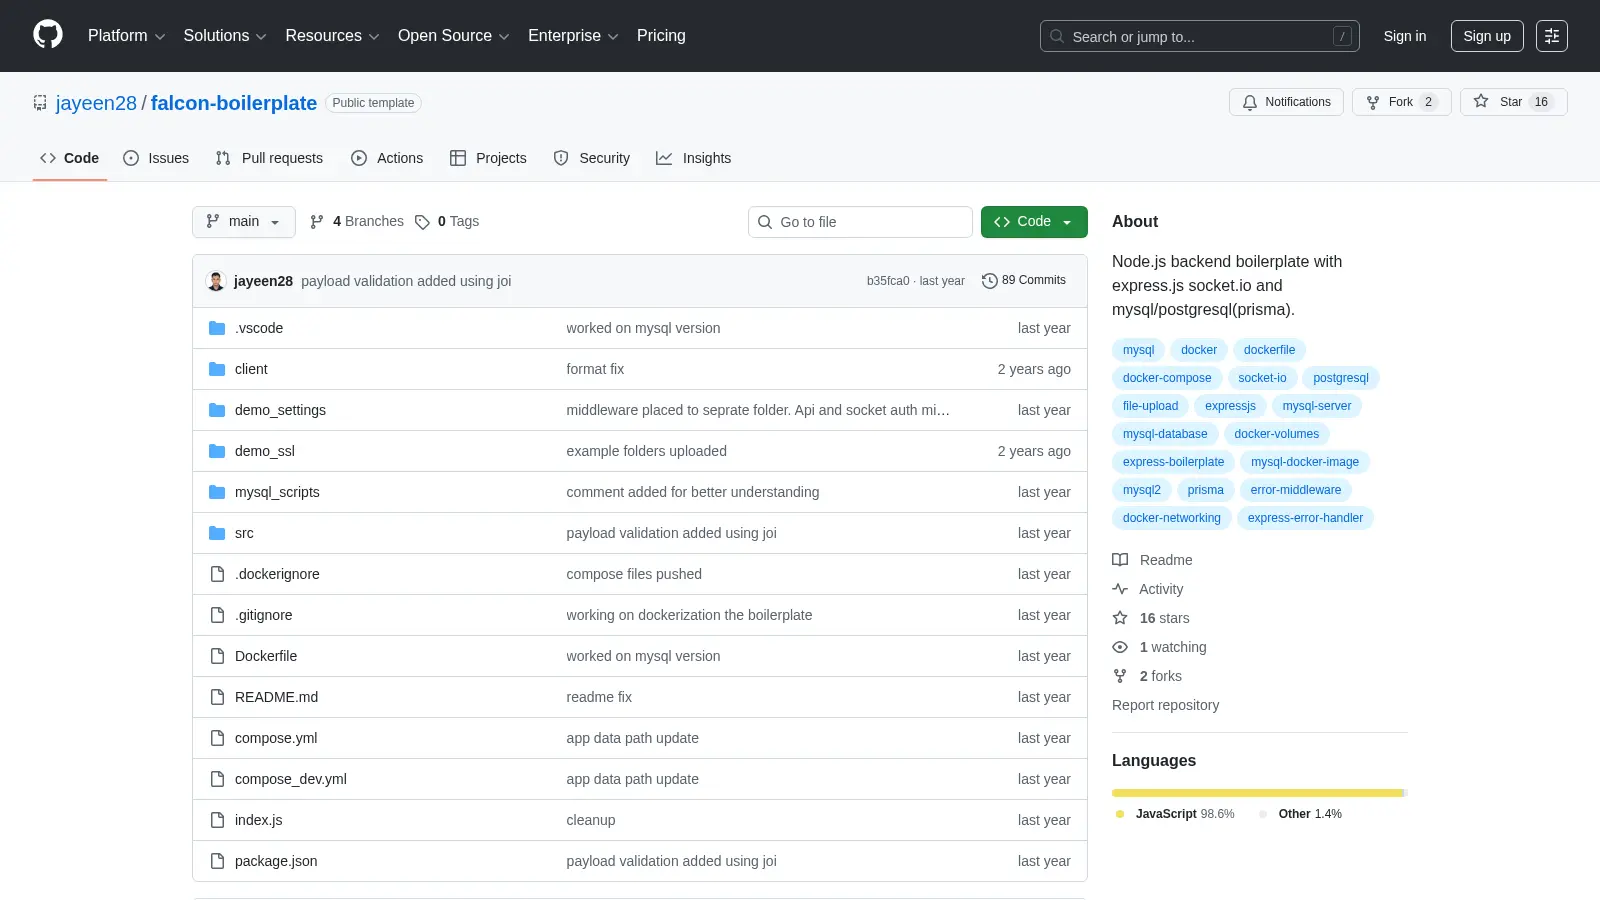Viewport: 1600px width, 900px height.
Task: Click the index.js file icon
Action: point(217,820)
